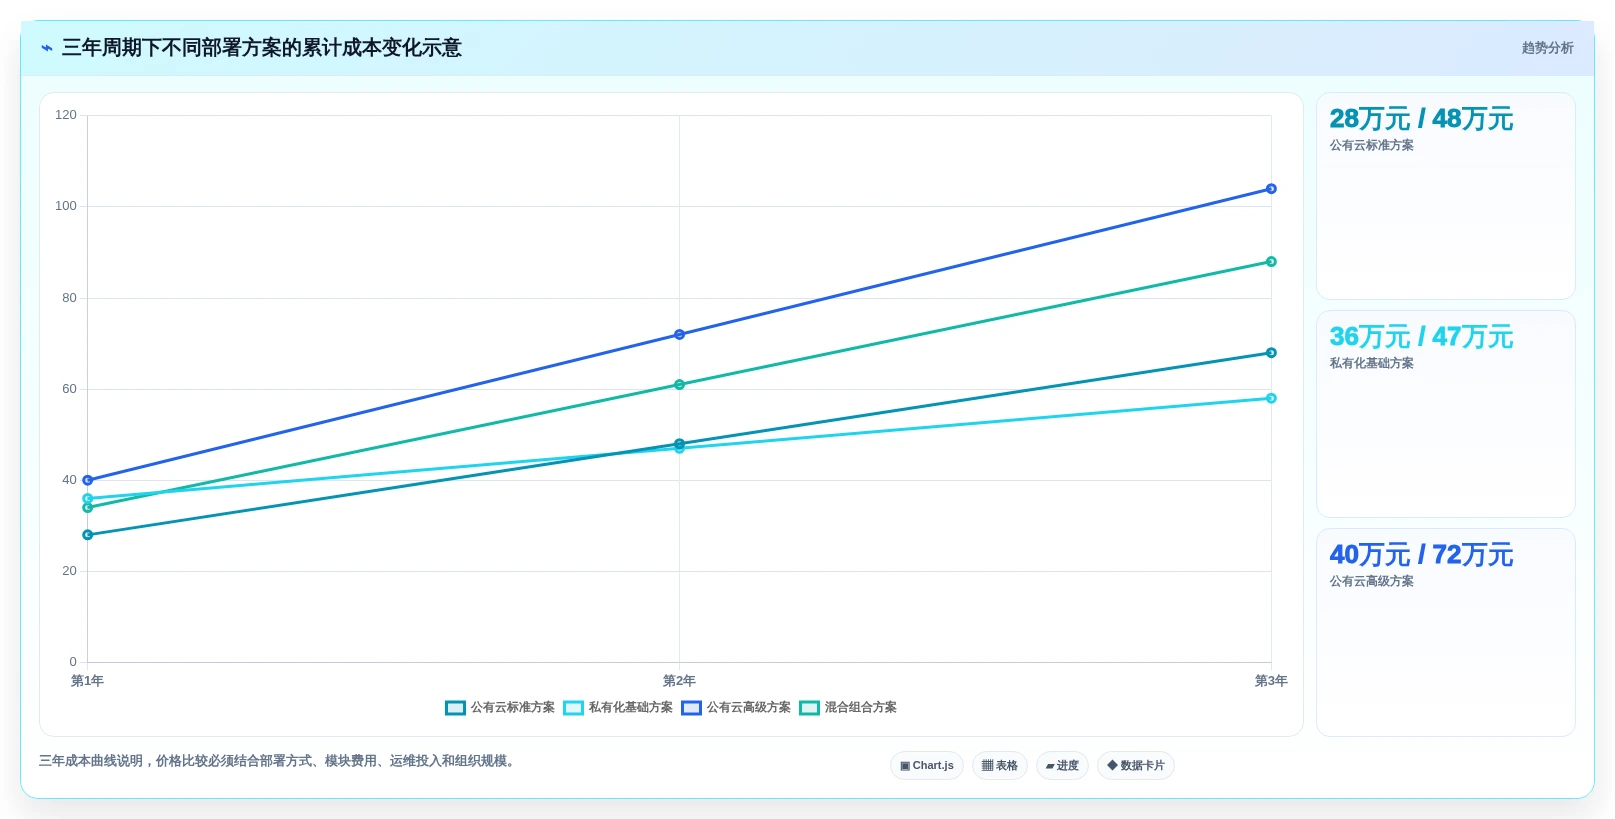This screenshot has width=1615, height=819.
Task: Click the 第2年 axis label
Action: pyautogui.click(x=679, y=681)
